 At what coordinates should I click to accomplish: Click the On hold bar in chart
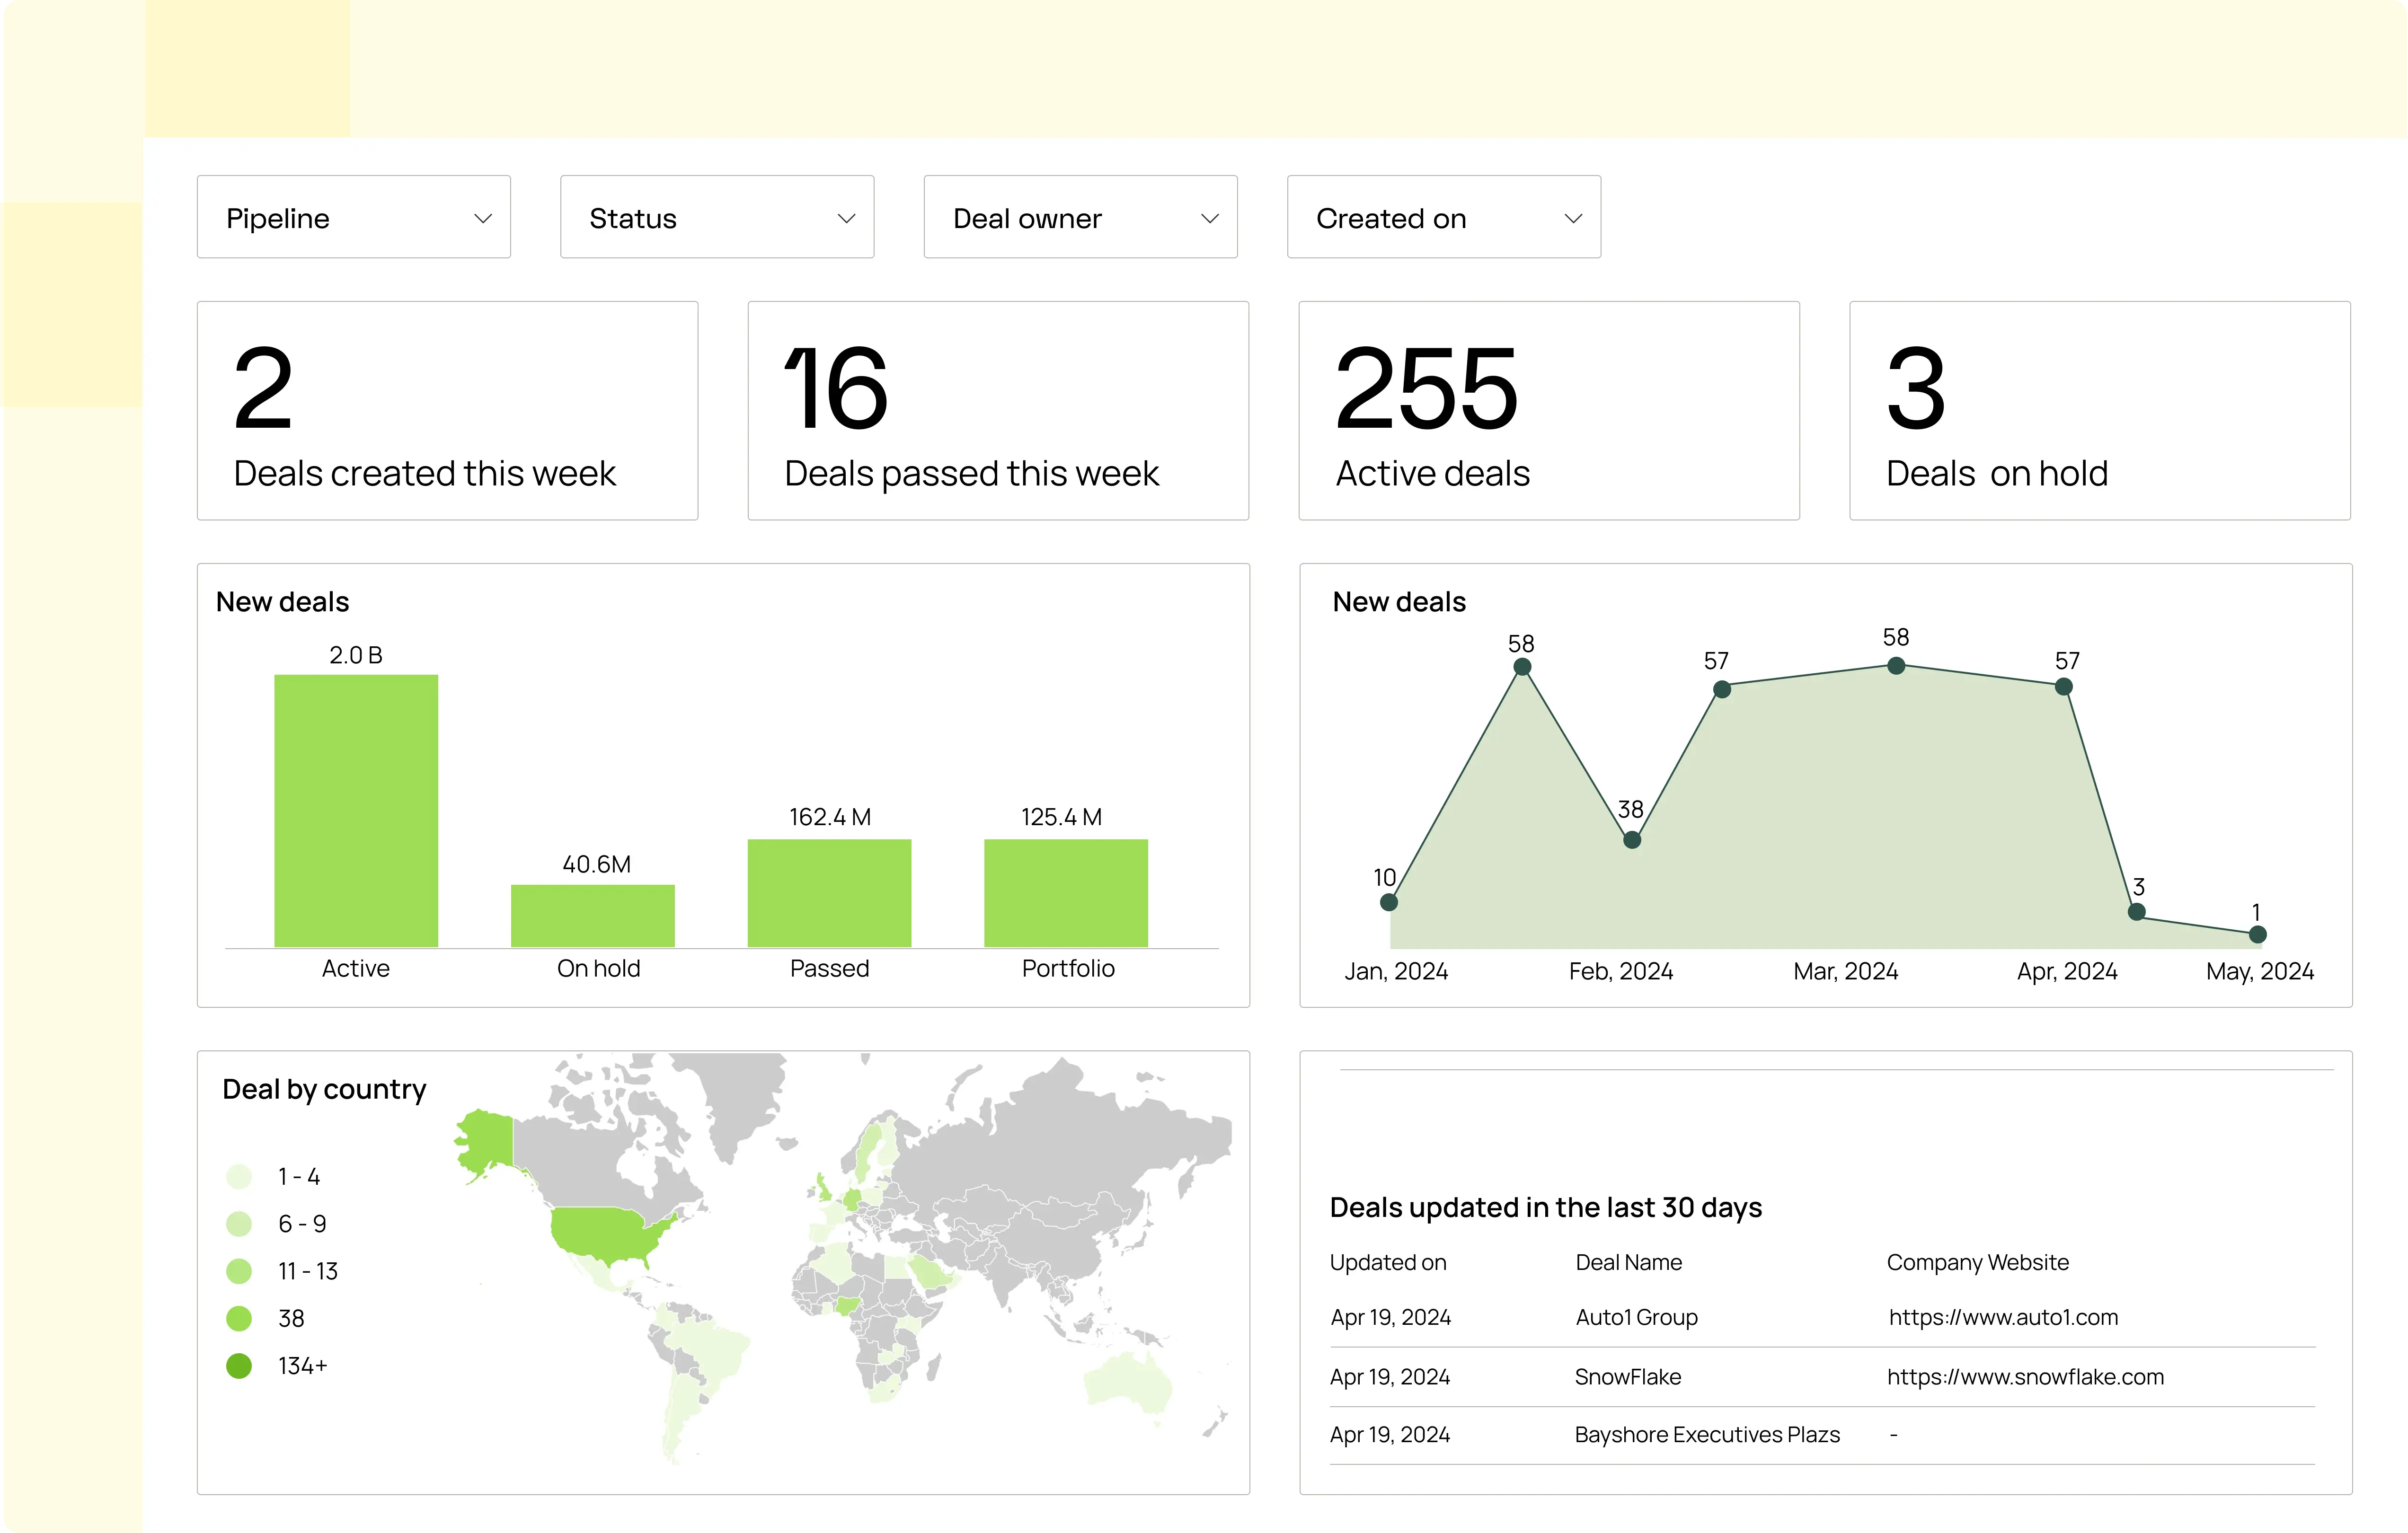593,916
